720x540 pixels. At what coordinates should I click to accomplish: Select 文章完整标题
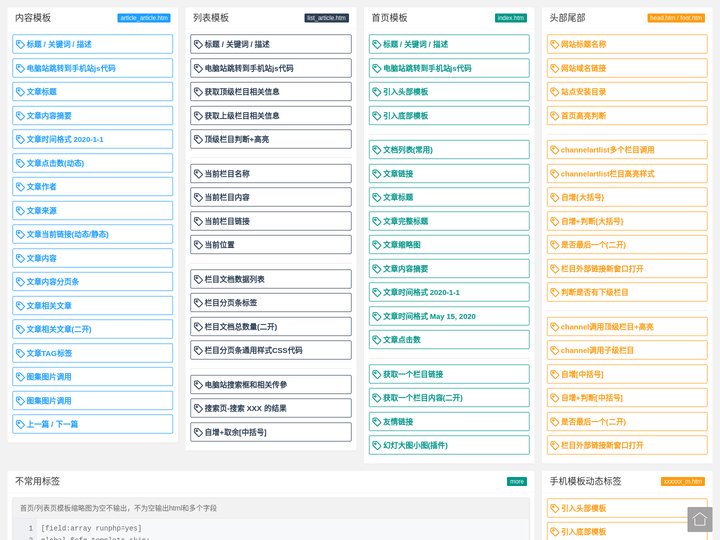(449, 221)
